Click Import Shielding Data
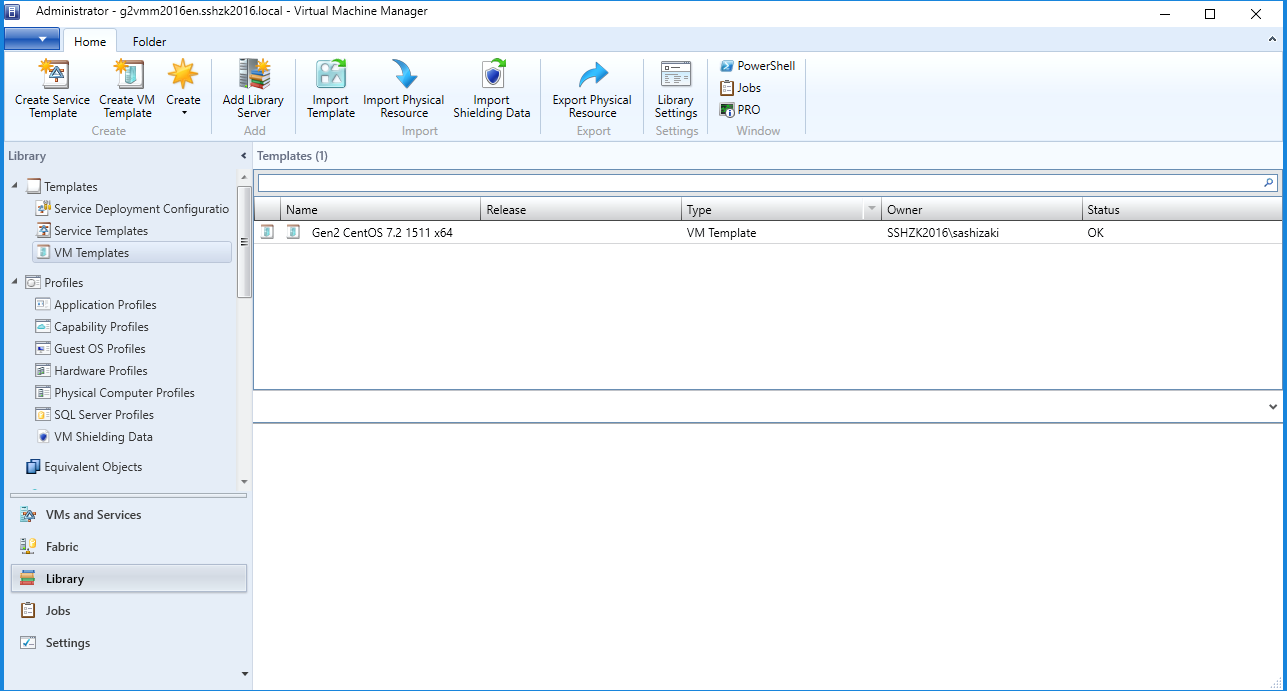Image resolution: width=1287 pixels, height=691 pixels. 492,90
